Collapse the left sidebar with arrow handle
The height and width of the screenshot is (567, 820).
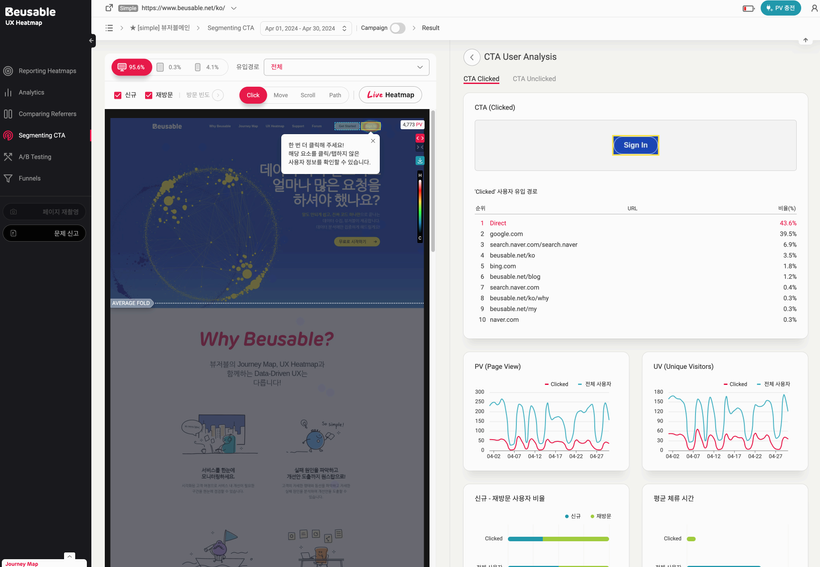click(x=92, y=41)
